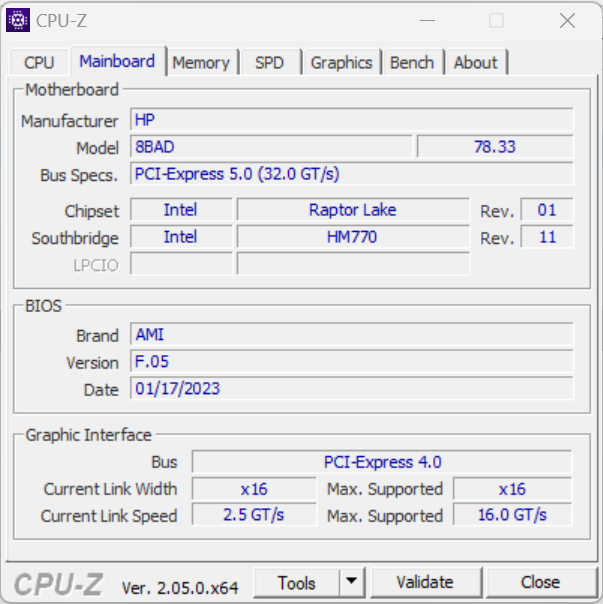This screenshot has width=603, height=604.
Task: Go to the Graphics tab
Action: (x=341, y=62)
